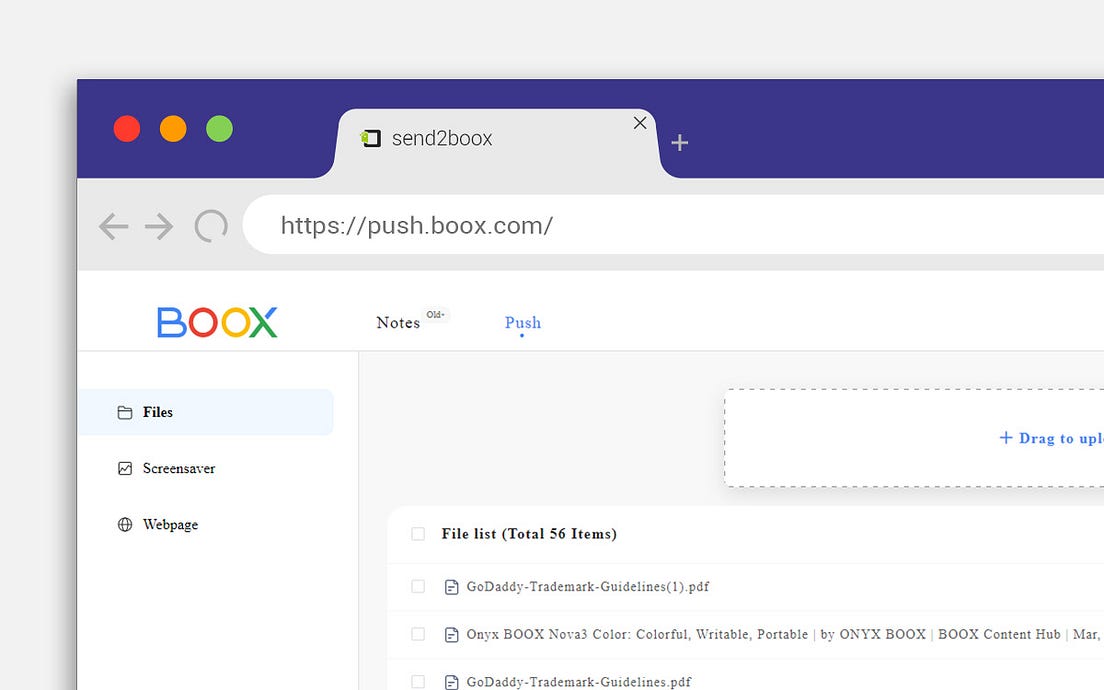This screenshot has height=690, width=1104.
Task: Select the send2boox browser tab
Action: (x=496, y=143)
